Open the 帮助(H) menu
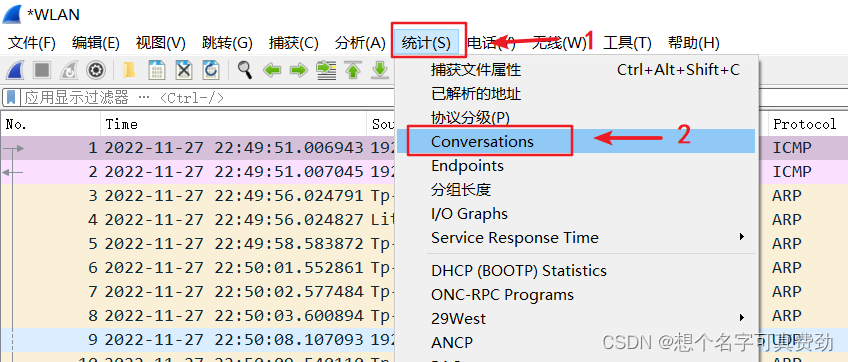848x362 pixels. 694,43
